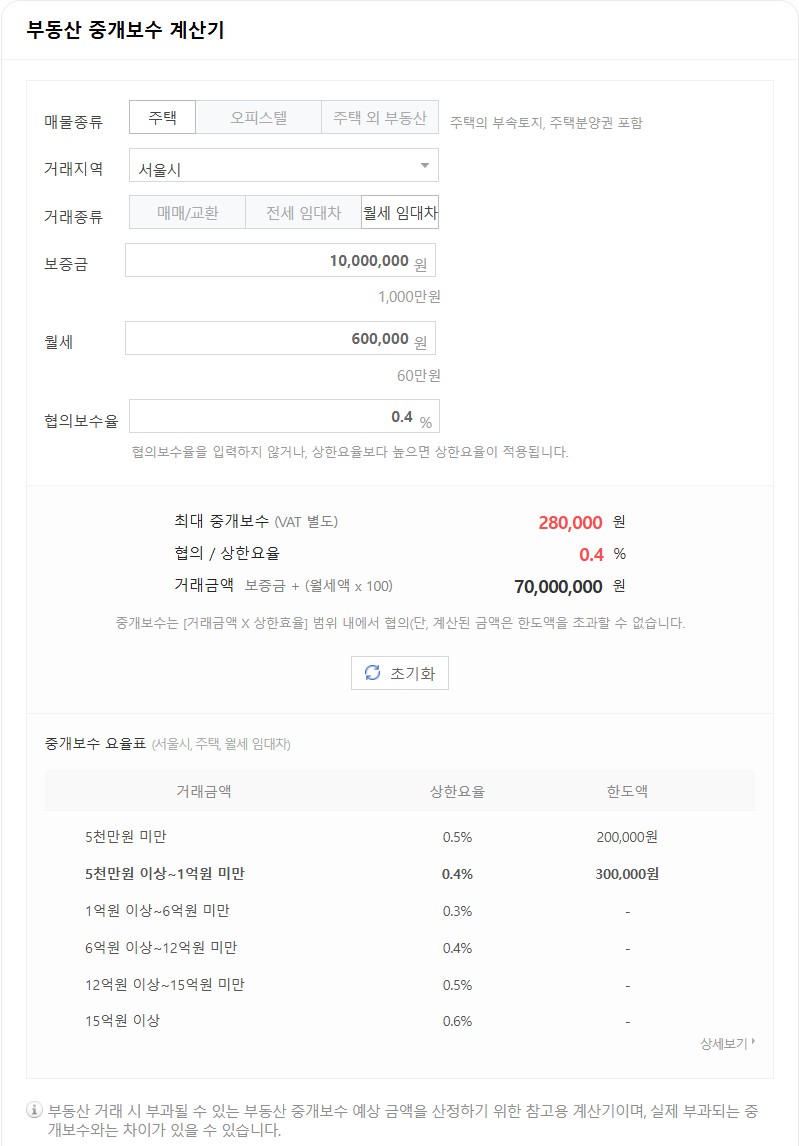The height and width of the screenshot is (1146, 799).
Task: Click the dropdown arrow on the 서울시 selector
Action: (425, 164)
